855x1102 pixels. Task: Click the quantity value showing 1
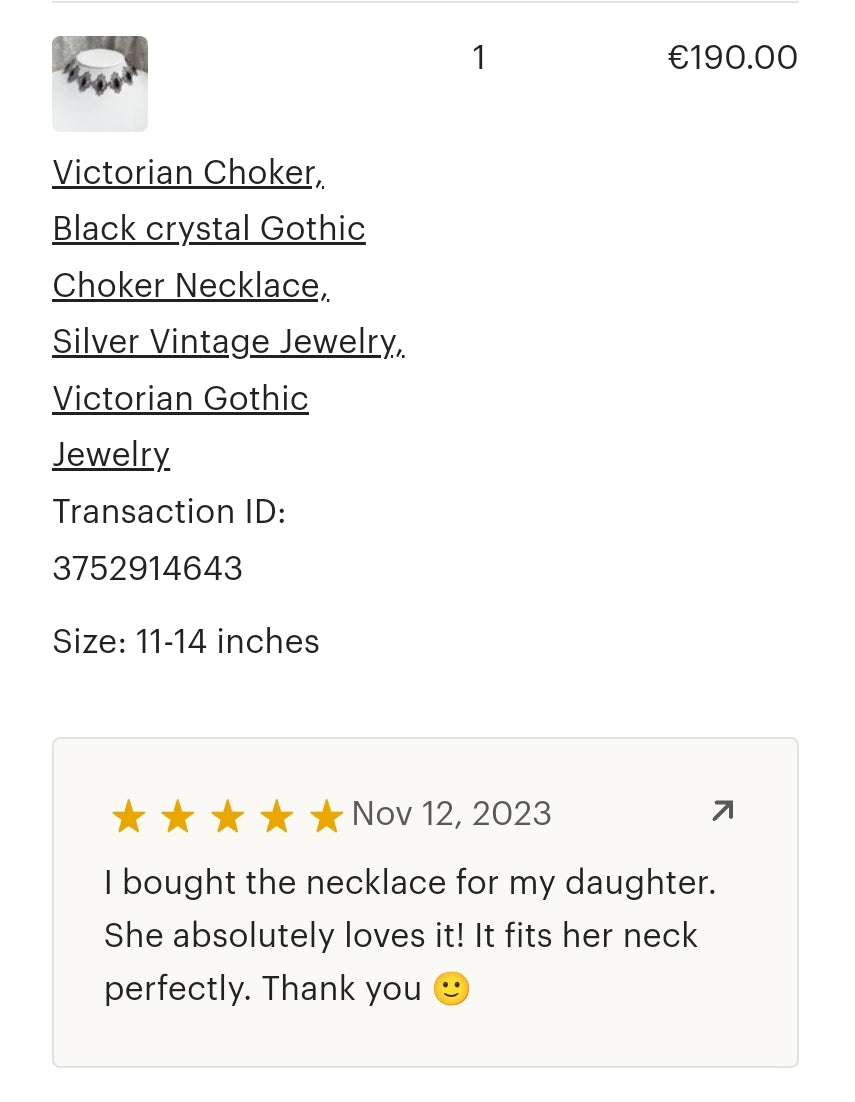pyautogui.click(x=479, y=57)
